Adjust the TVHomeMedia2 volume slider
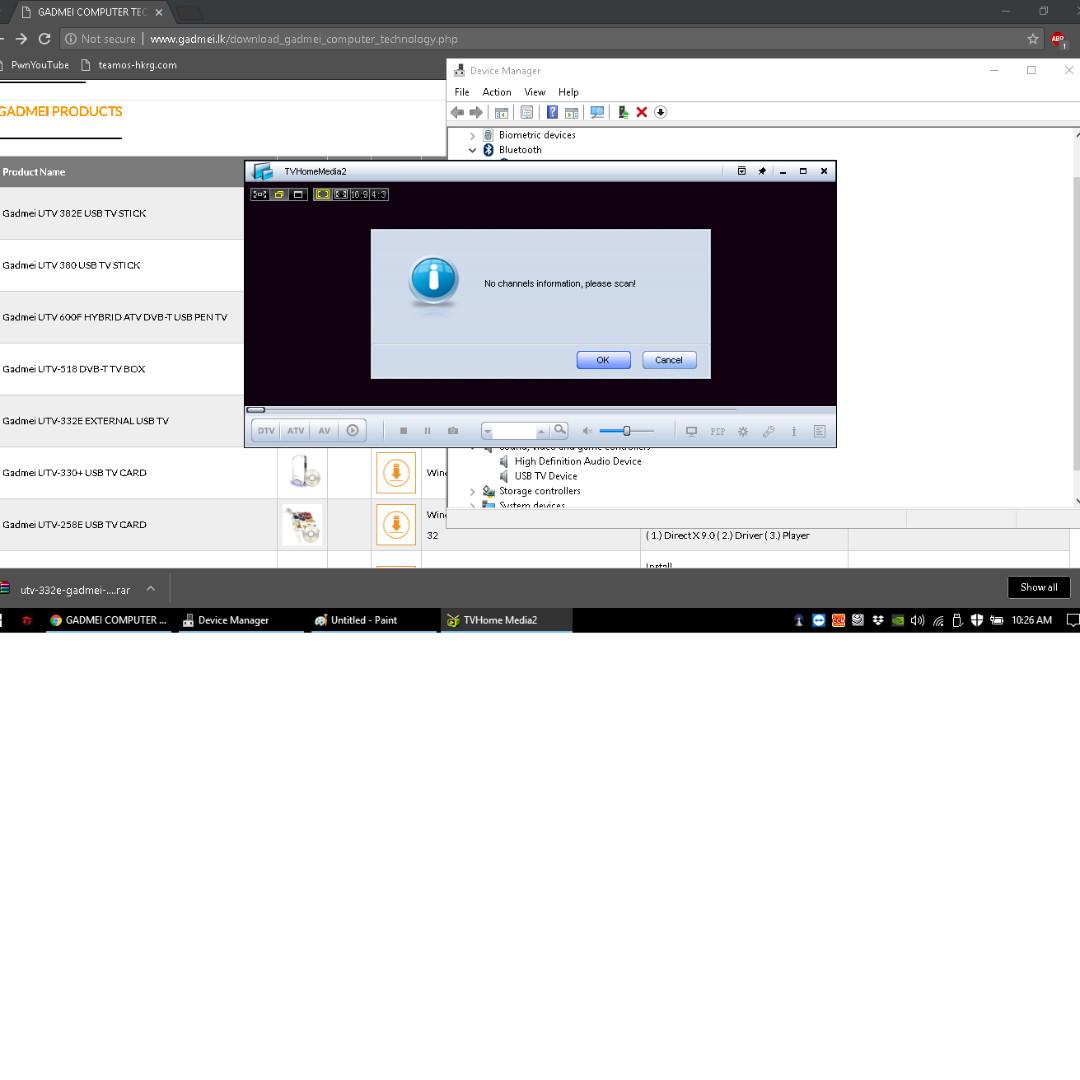Screen dimensions: 1080x1080 627,431
